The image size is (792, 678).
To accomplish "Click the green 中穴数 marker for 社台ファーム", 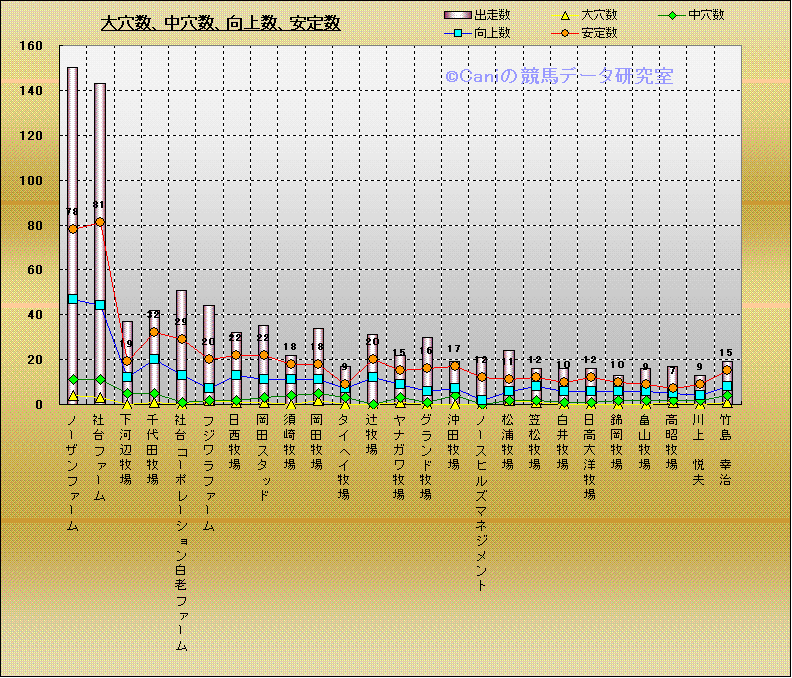I will [100, 380].
